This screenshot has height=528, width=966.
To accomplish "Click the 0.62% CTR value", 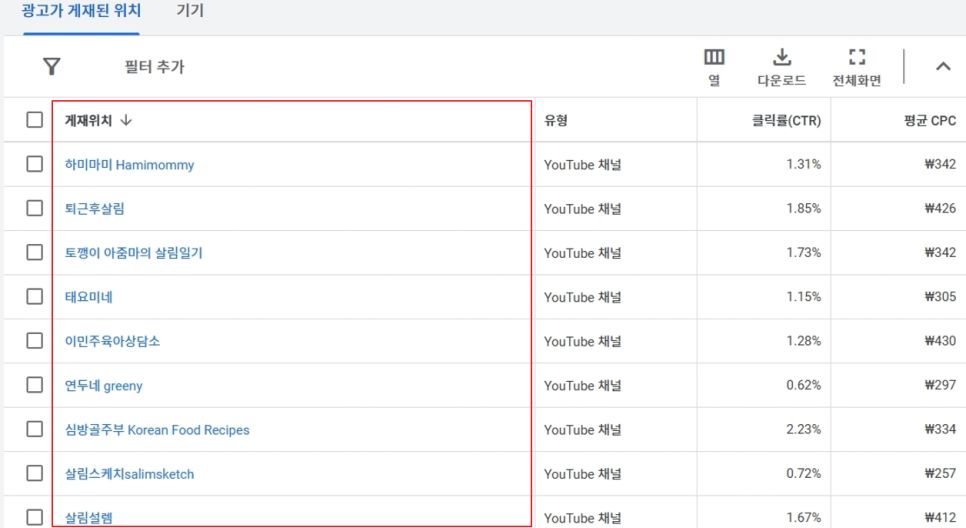I will (803, 385).
